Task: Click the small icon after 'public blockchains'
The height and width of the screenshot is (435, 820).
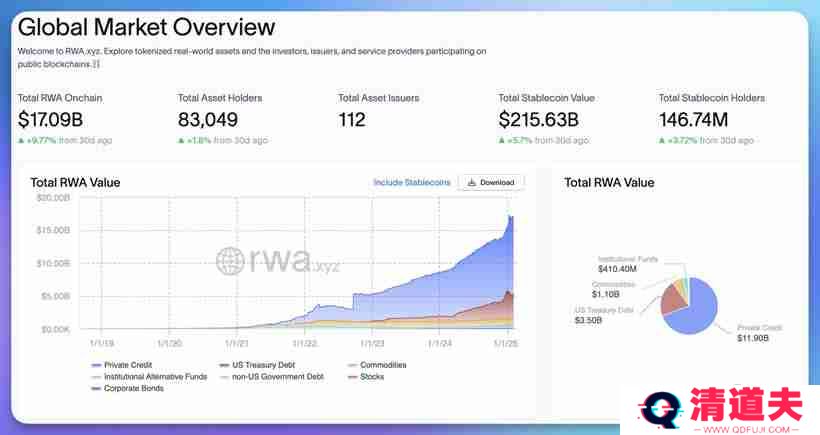Action: coord(96,64)
